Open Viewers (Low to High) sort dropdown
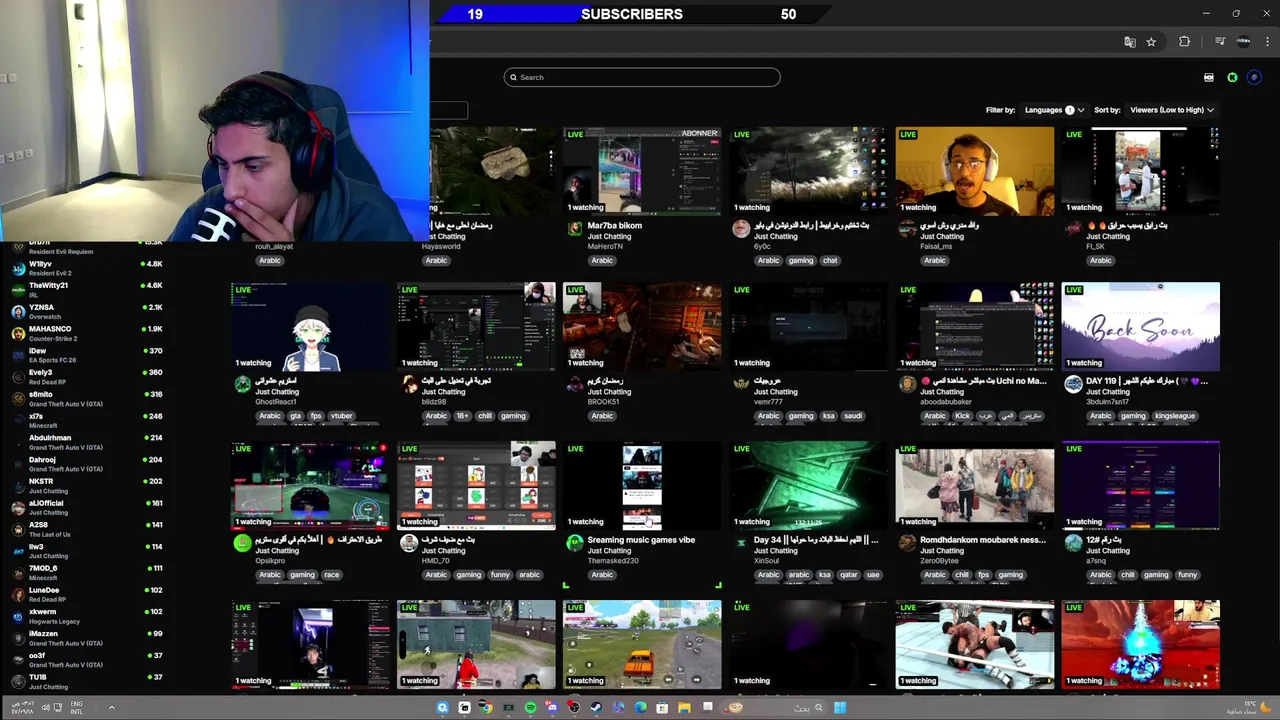Screen dimensions: 1280x720 tap(1172, 110)
